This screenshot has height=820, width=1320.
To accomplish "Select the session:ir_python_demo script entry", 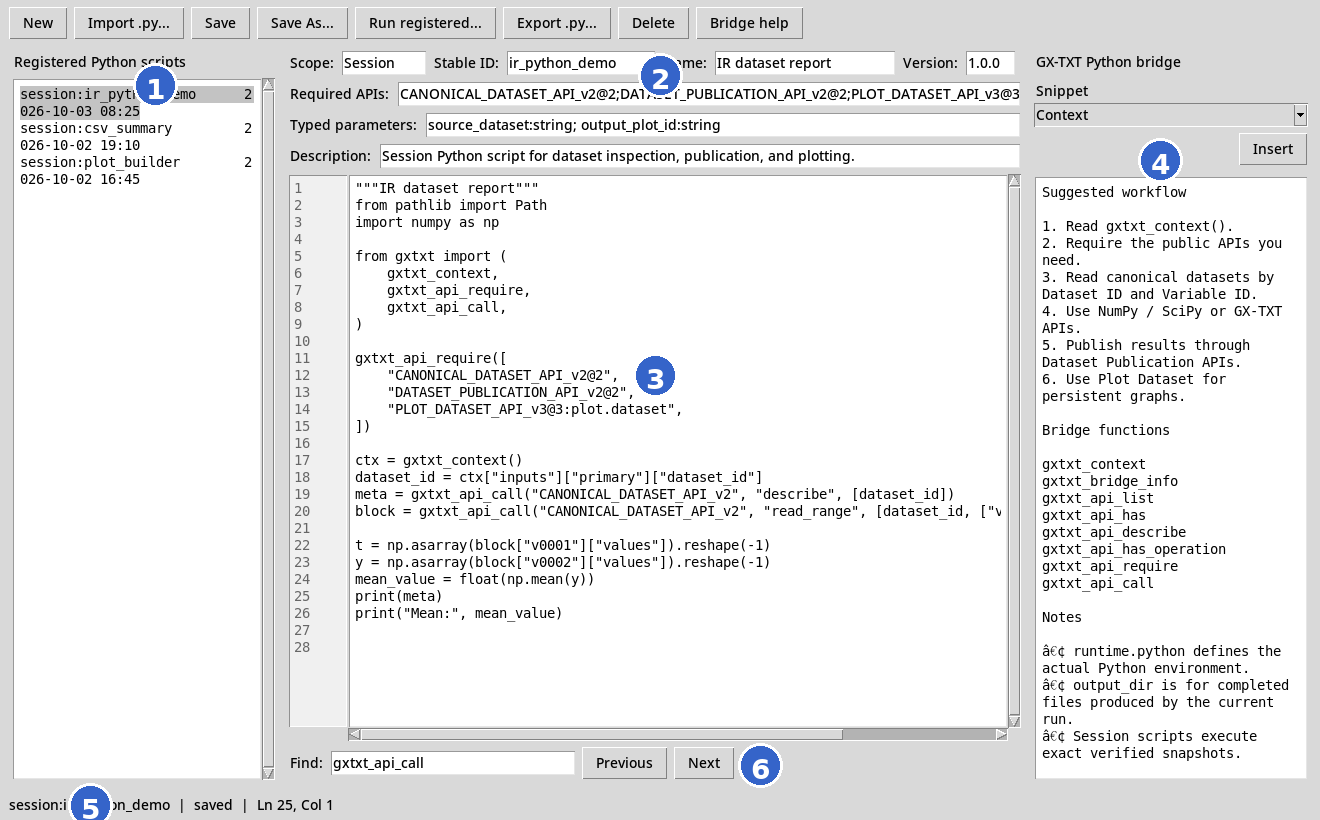I will click(x=136, y=103).
